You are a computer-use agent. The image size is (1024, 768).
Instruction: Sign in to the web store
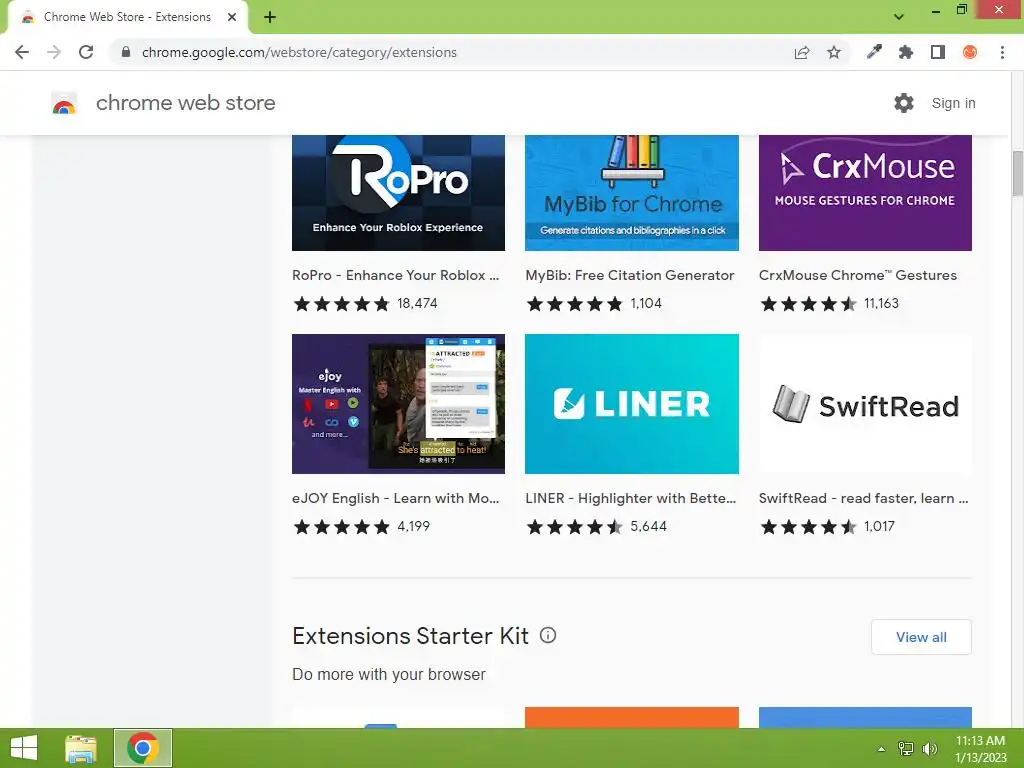pos(953,103)
